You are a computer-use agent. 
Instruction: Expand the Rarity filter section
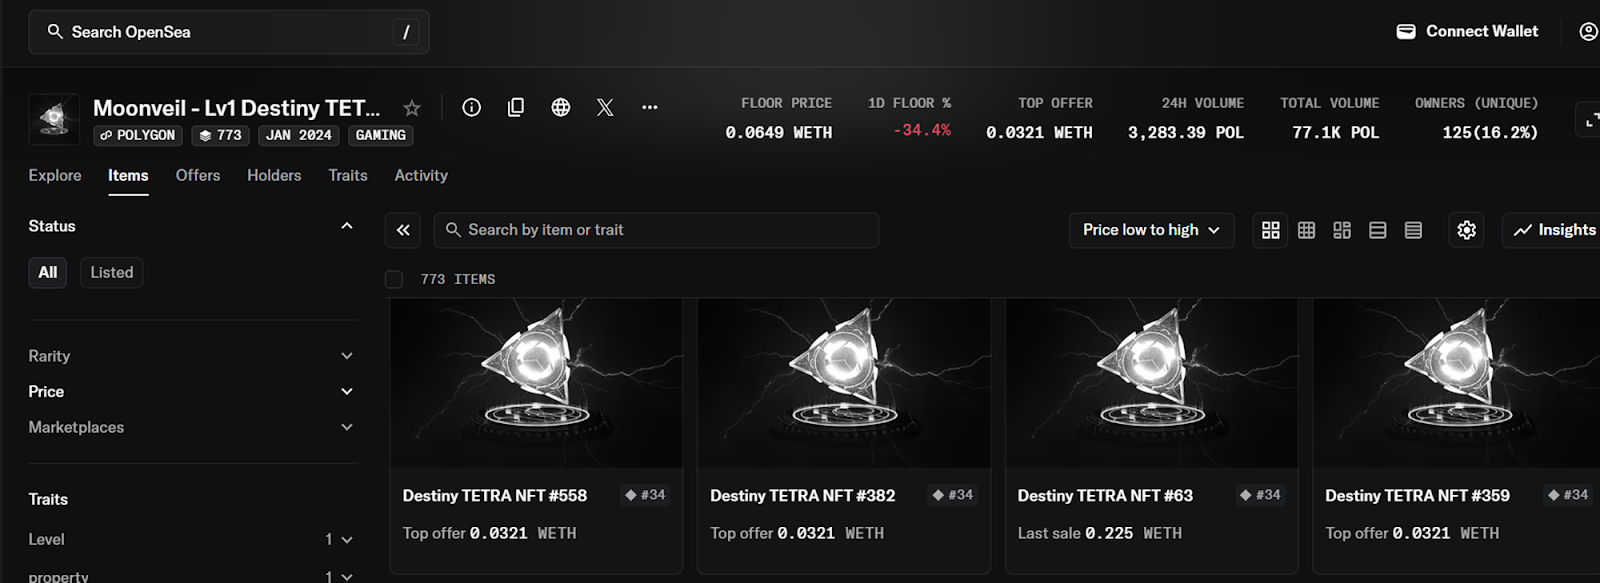pos(192,356)
